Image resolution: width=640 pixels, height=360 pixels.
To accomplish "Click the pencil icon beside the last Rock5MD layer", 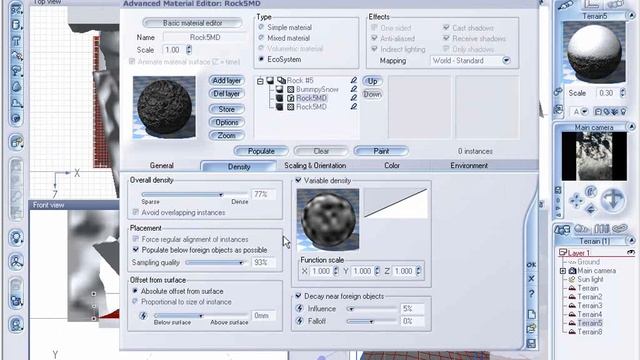I will 353,107.
